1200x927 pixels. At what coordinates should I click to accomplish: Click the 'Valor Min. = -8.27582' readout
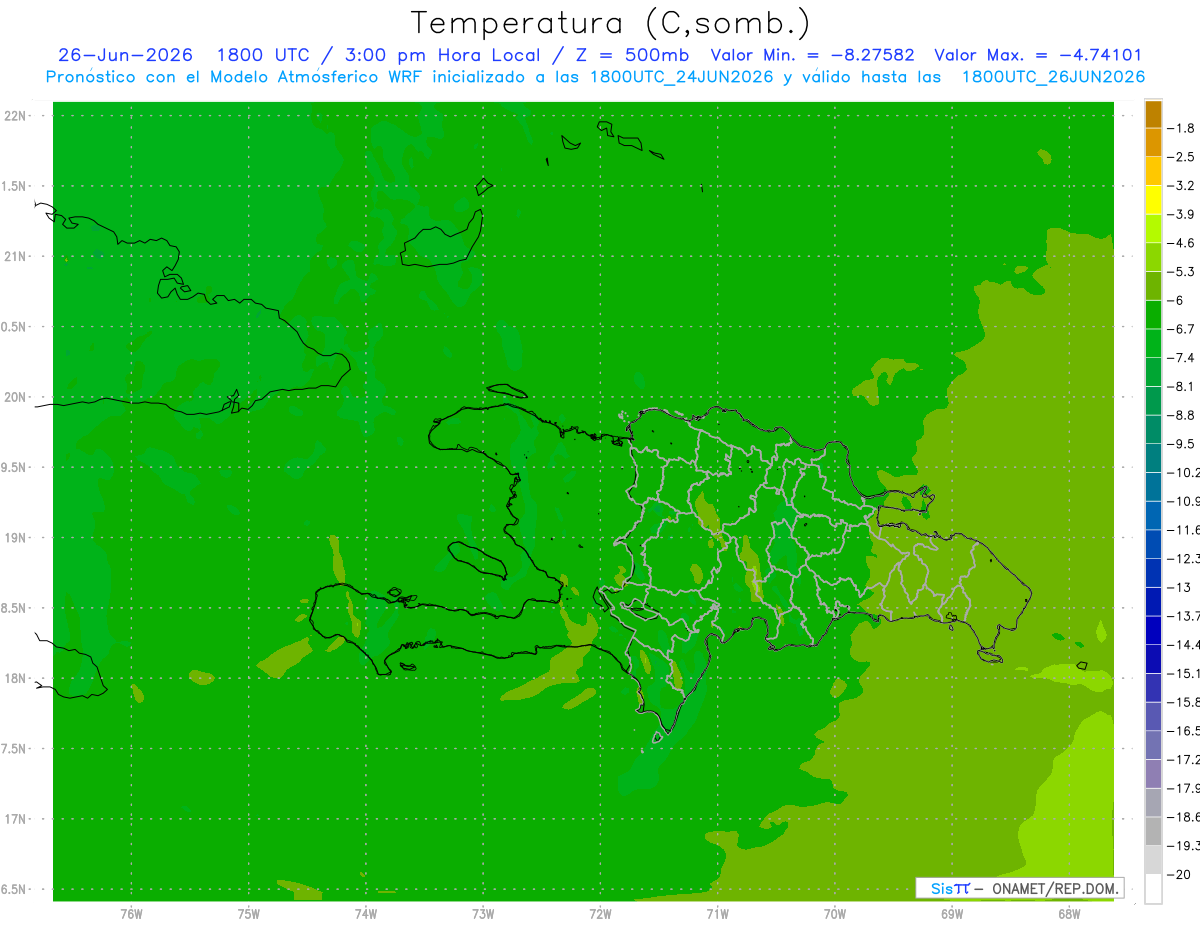click(x=813, y=56)
